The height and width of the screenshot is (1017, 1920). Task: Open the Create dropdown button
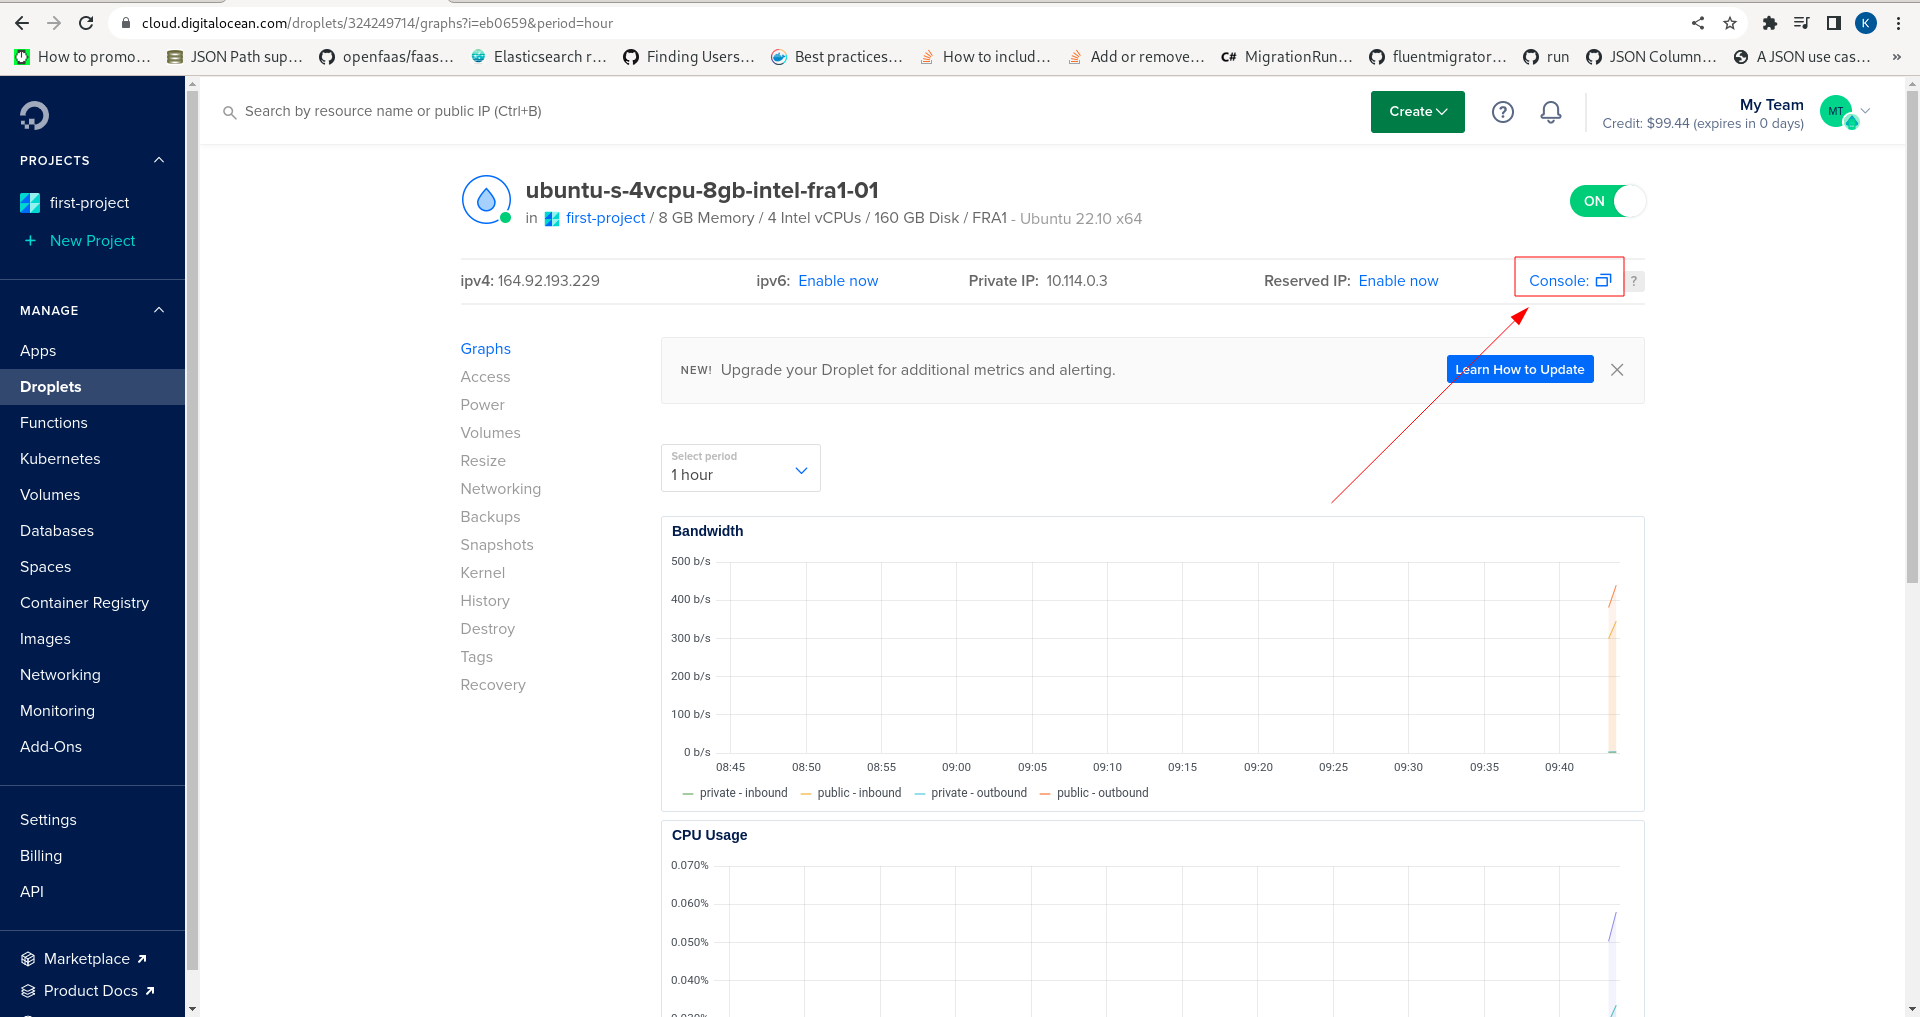coord(1417,112)
